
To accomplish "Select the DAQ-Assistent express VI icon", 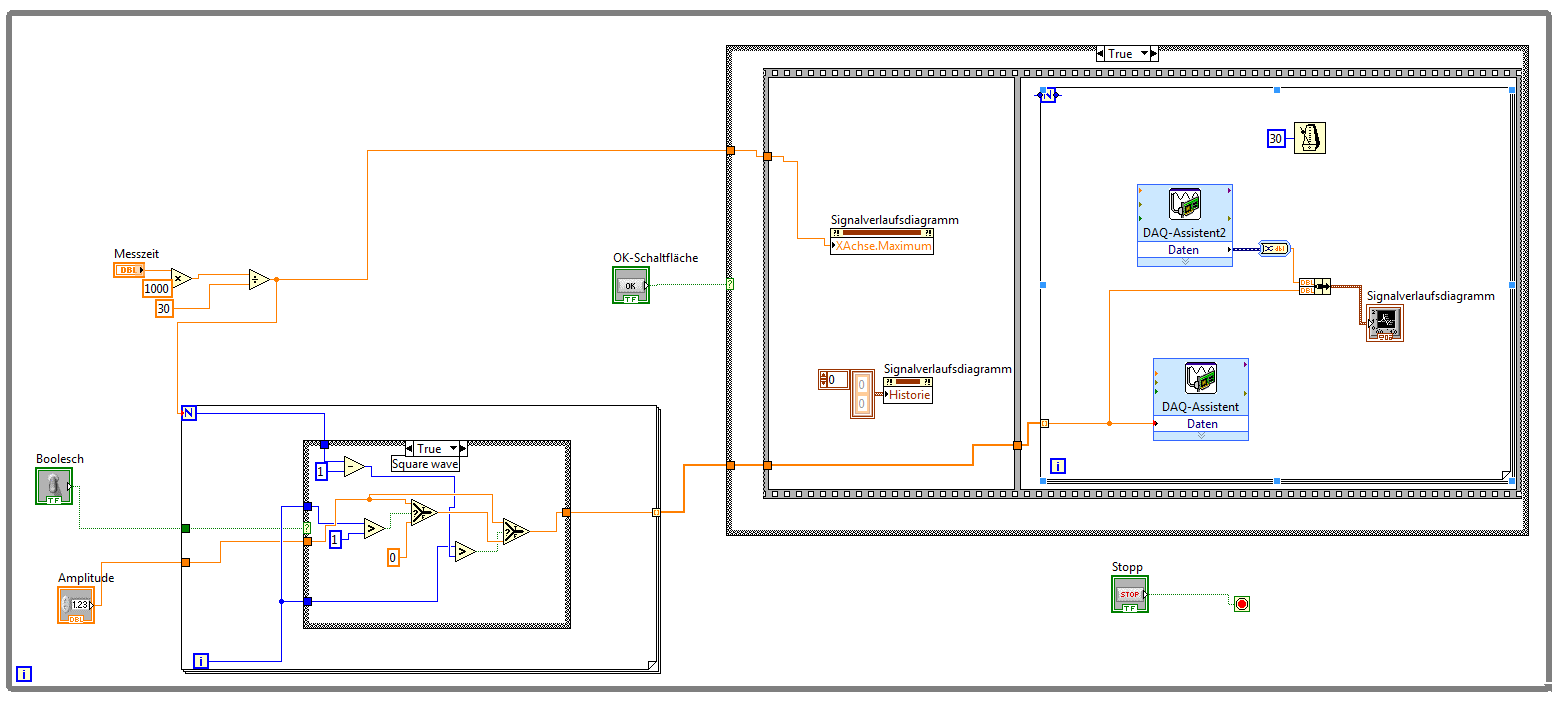I will (x=1200, y=378).
